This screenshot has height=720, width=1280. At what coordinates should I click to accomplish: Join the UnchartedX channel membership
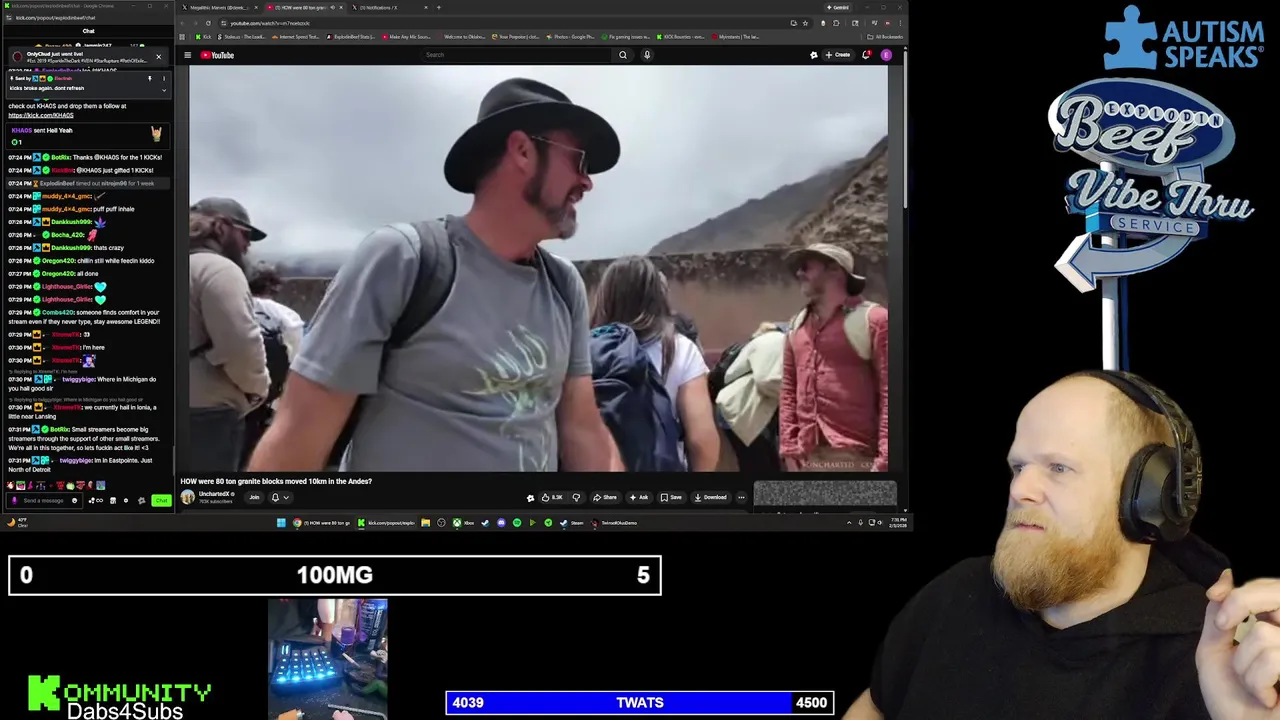point(254,497)
